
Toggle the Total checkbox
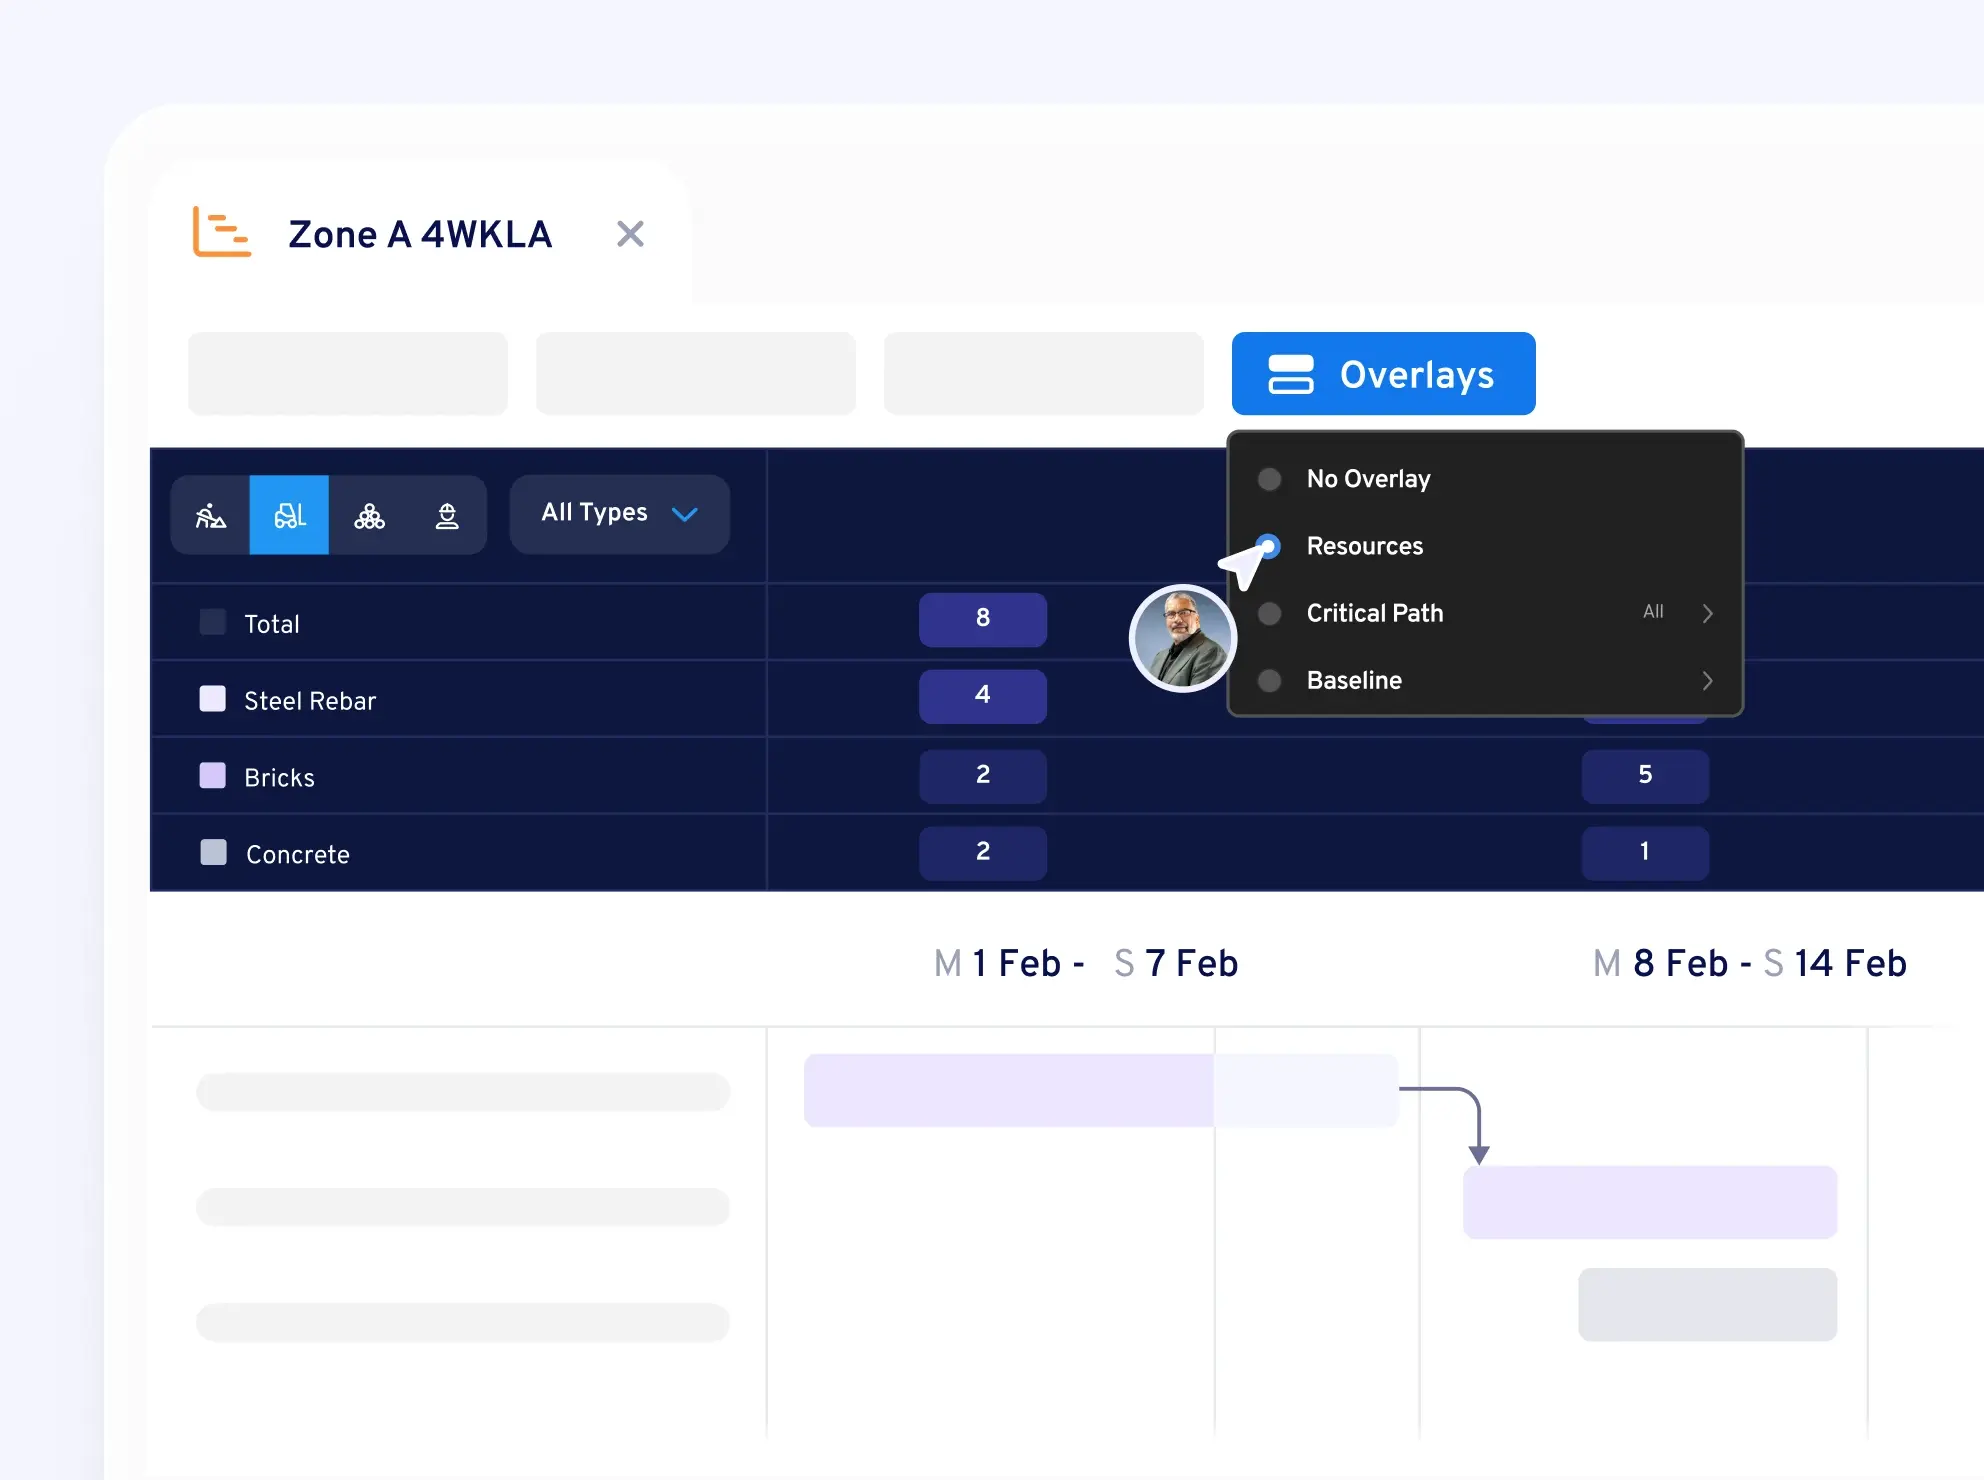(x=213, y=622)
